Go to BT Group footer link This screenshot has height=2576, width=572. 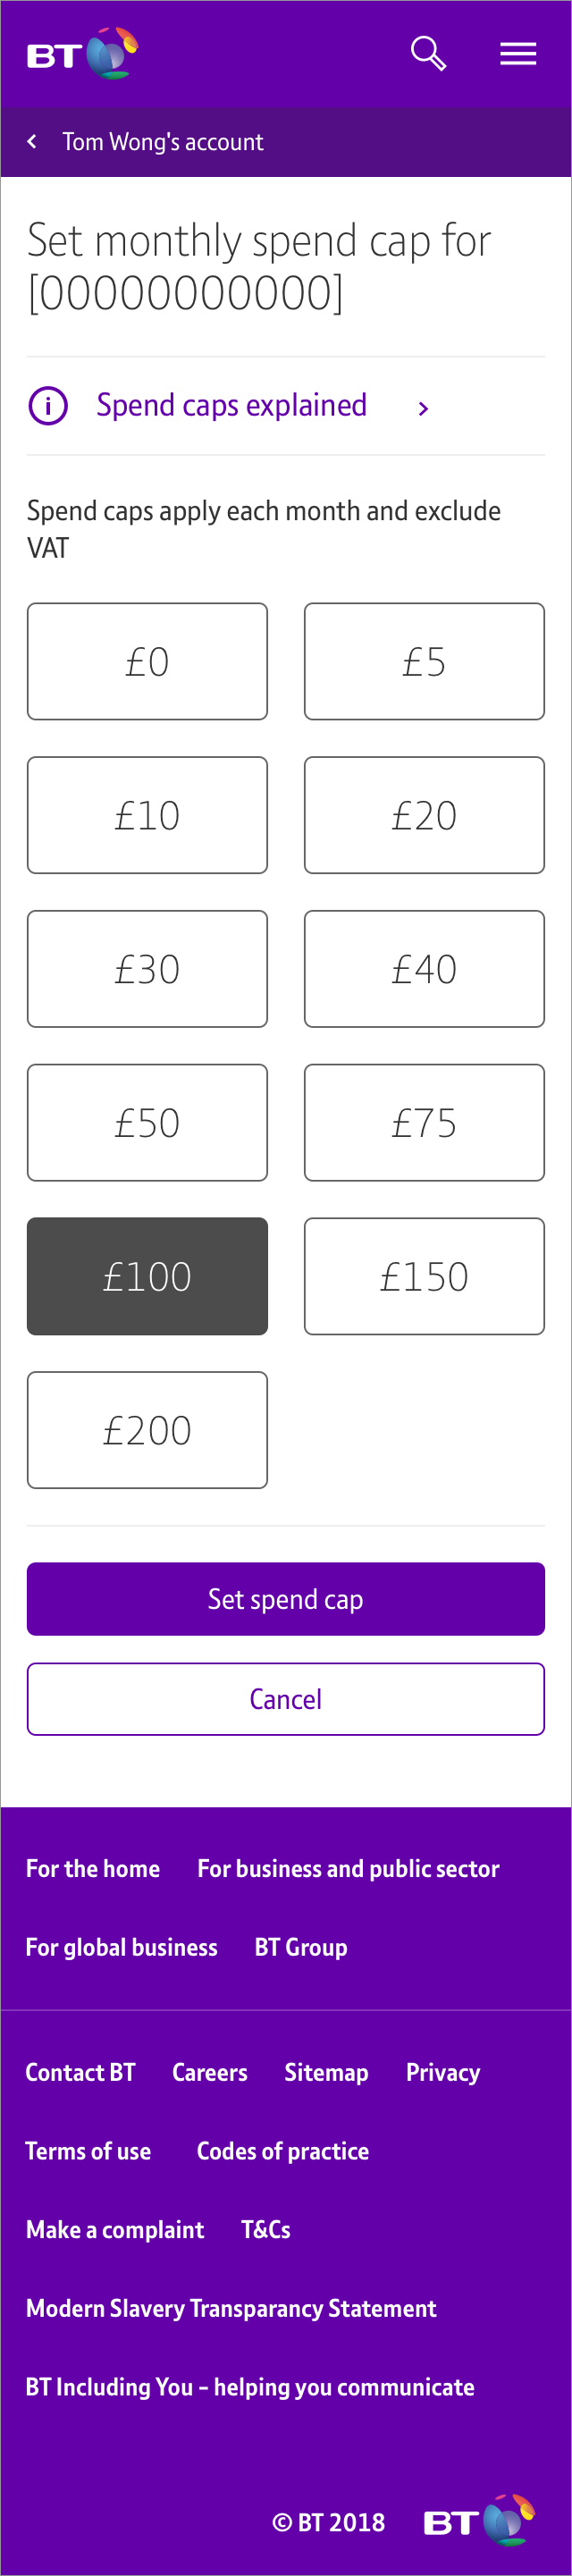pos(301,1947)
